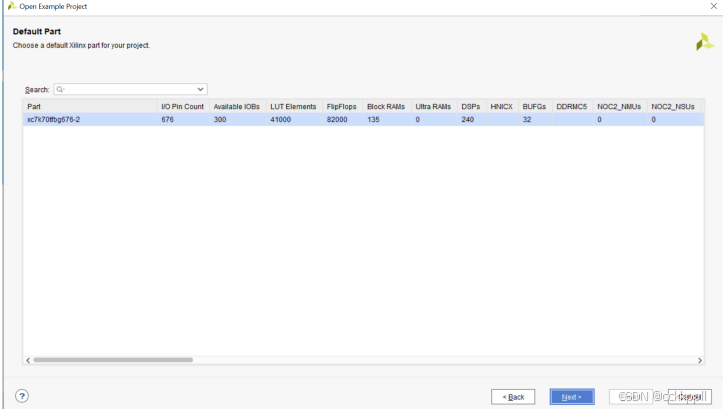Viewport: 723px width, 409px height.
Task: Click the horizontal scrollbar thumb
Action: point(113,360)
